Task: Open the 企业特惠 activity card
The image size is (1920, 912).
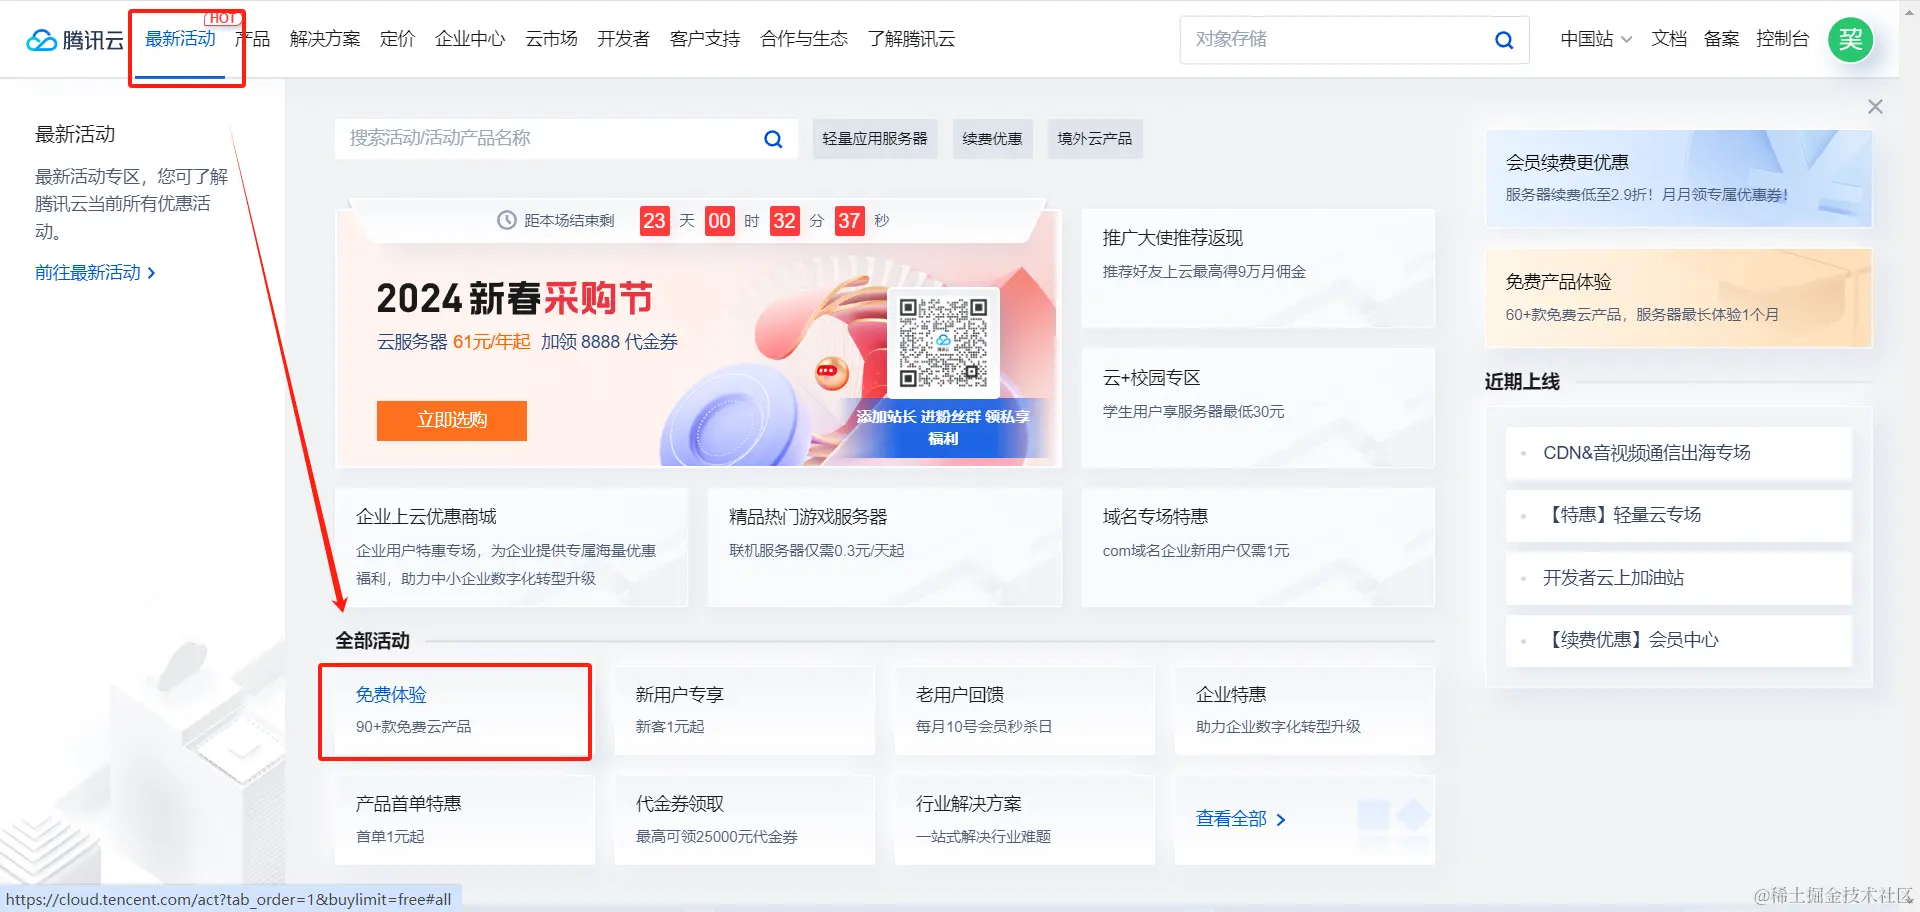Action: tap(1305, 711)
